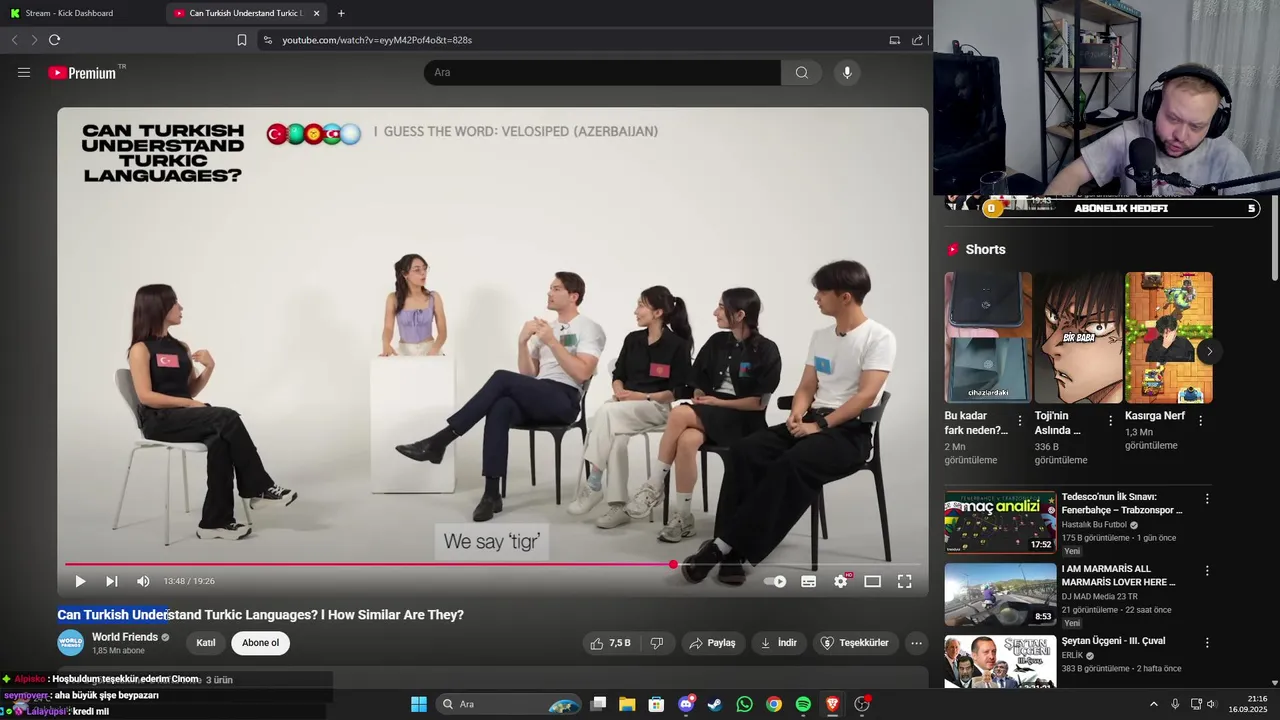The image size is (1280, 720).
Task: Open more actions menu beside Teşekkürler
Action: click(916, 643)
